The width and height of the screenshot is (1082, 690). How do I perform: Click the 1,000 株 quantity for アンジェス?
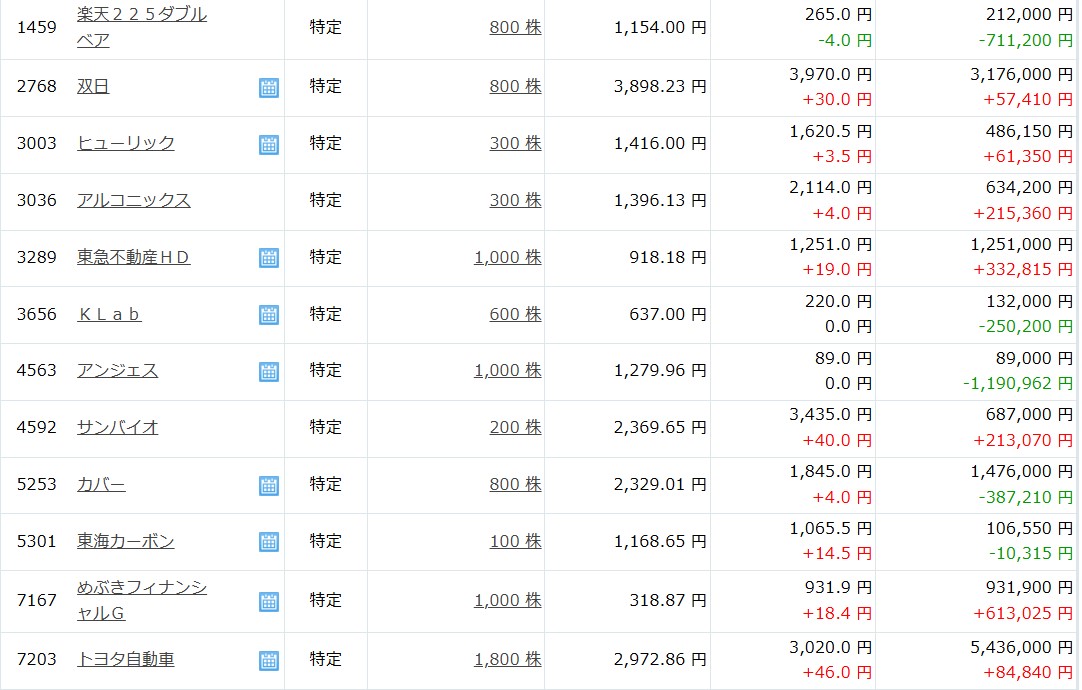pyautogui.click(x=507, y=370)
